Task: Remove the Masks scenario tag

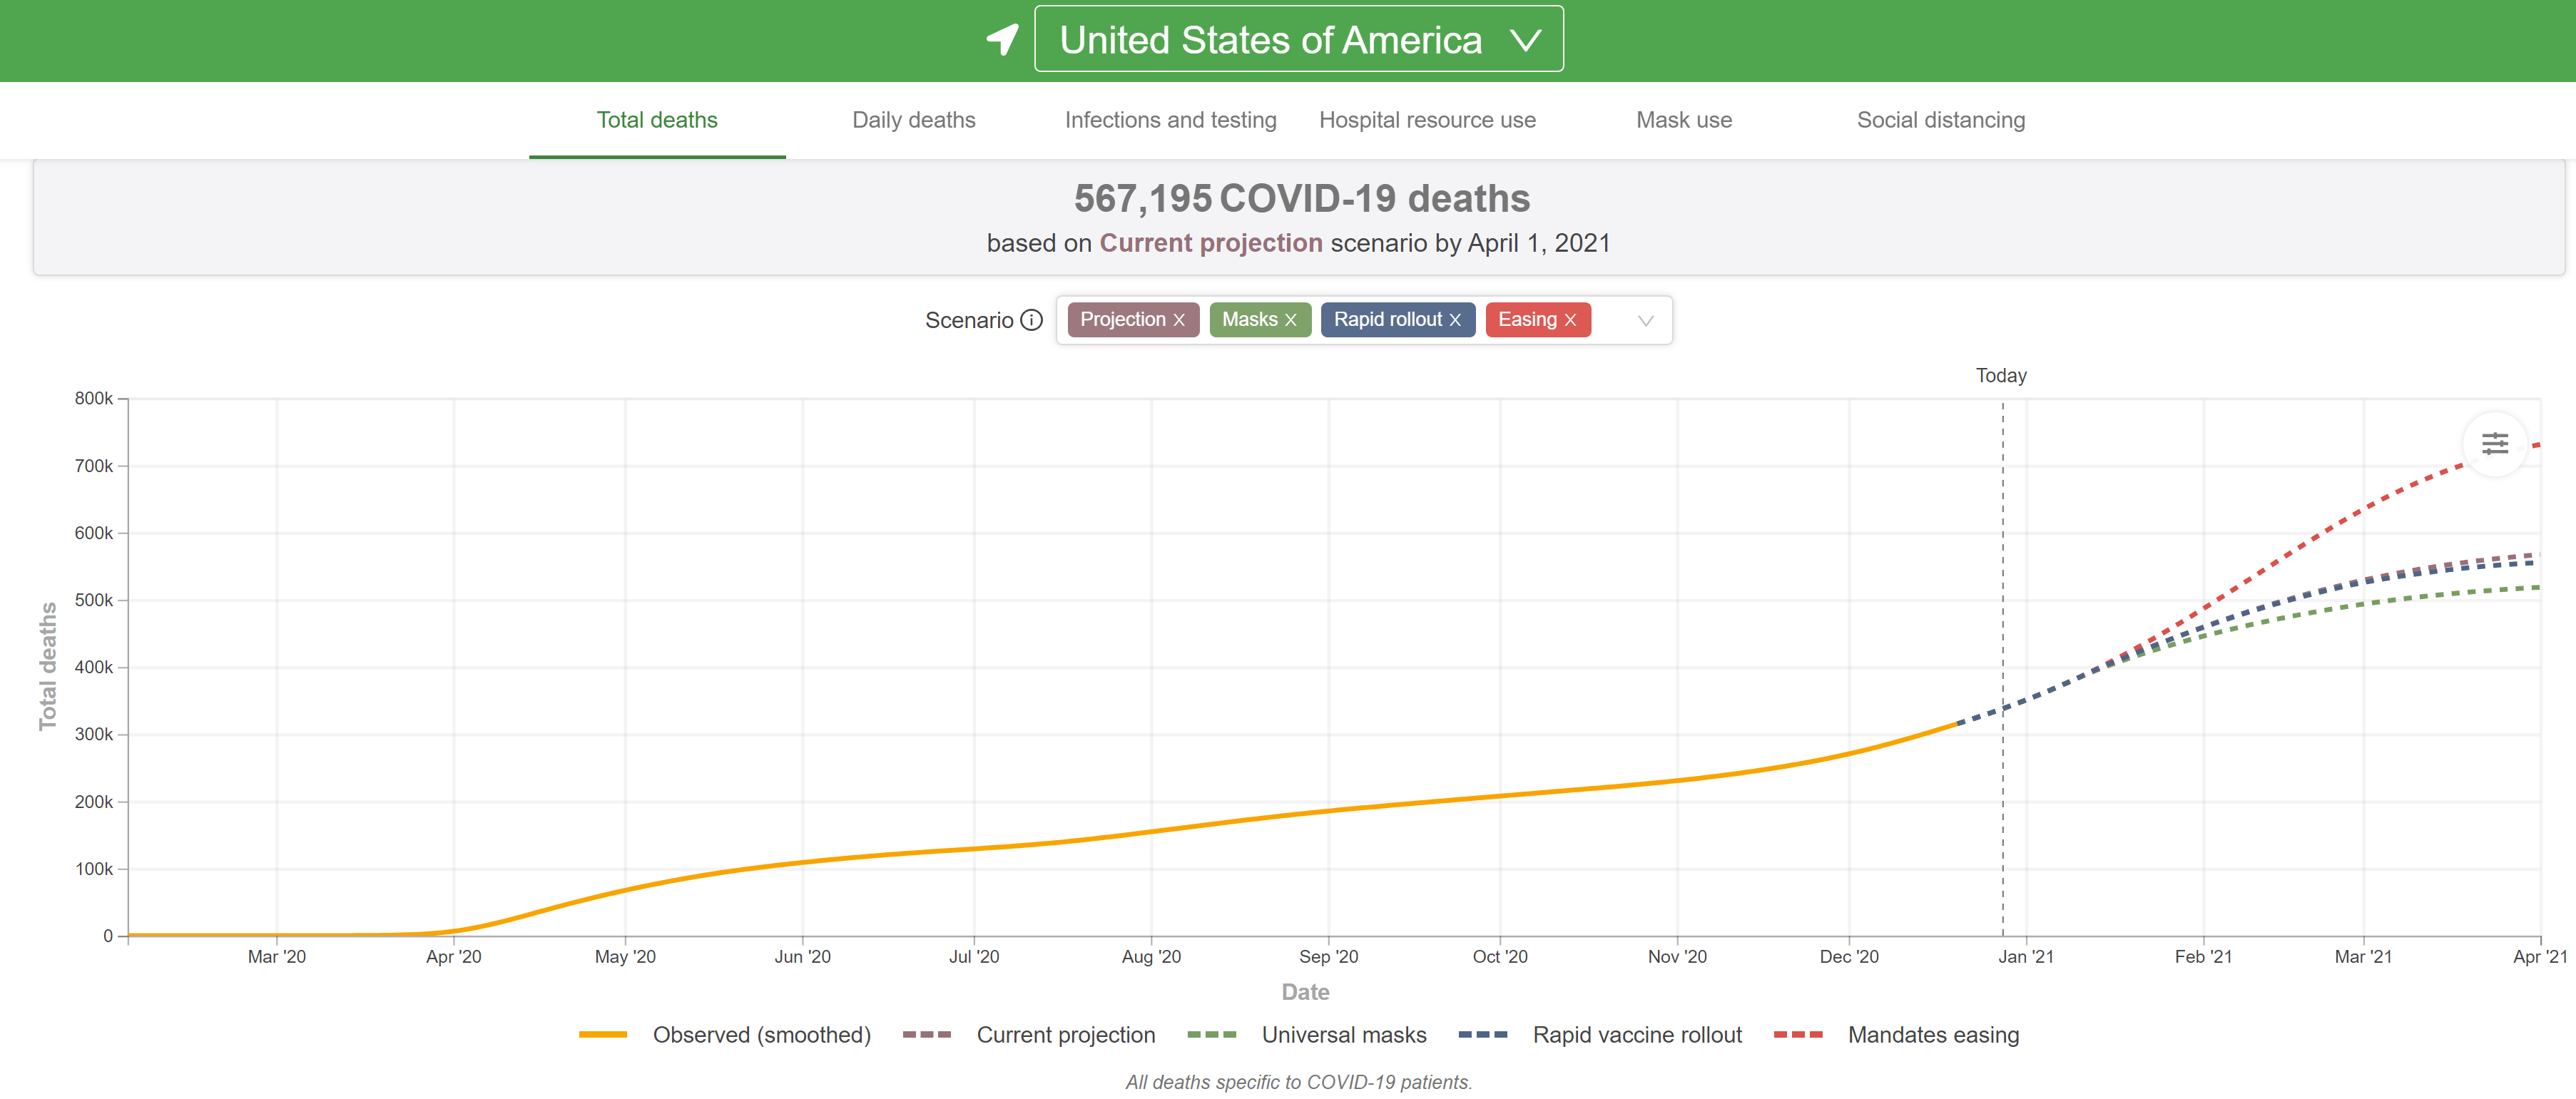Action: (x=1290, y=320)
